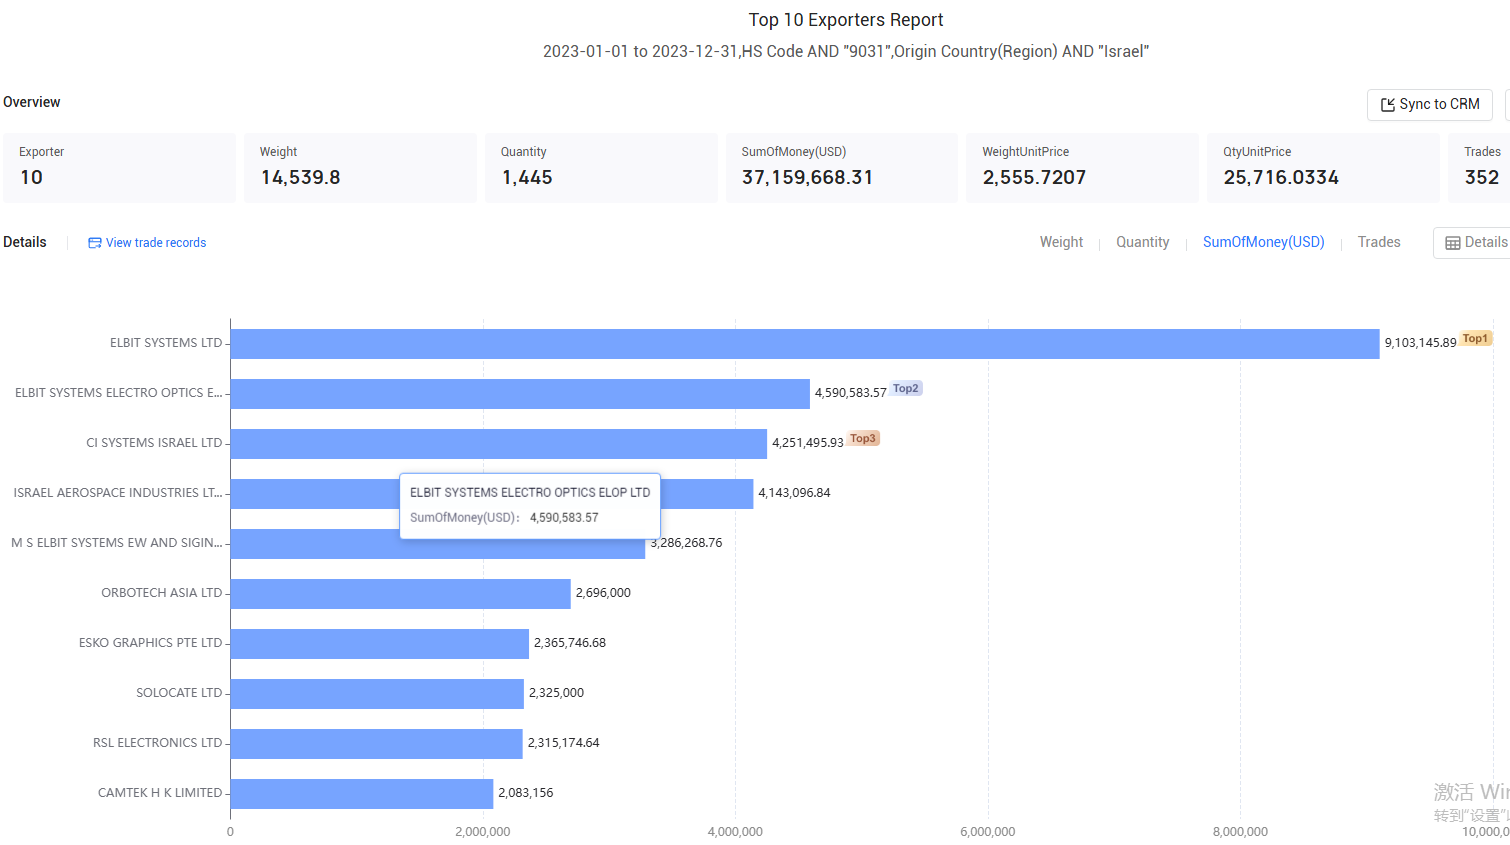The image size is (1510, 845).
Task: Click the RSL ELECTRONICS LTD bar
Action: (x=377, y=743)
